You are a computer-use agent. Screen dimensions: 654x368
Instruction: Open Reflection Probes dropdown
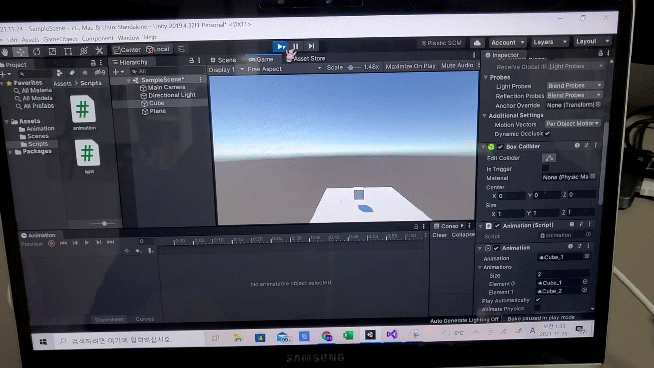[x=574, y=95]
